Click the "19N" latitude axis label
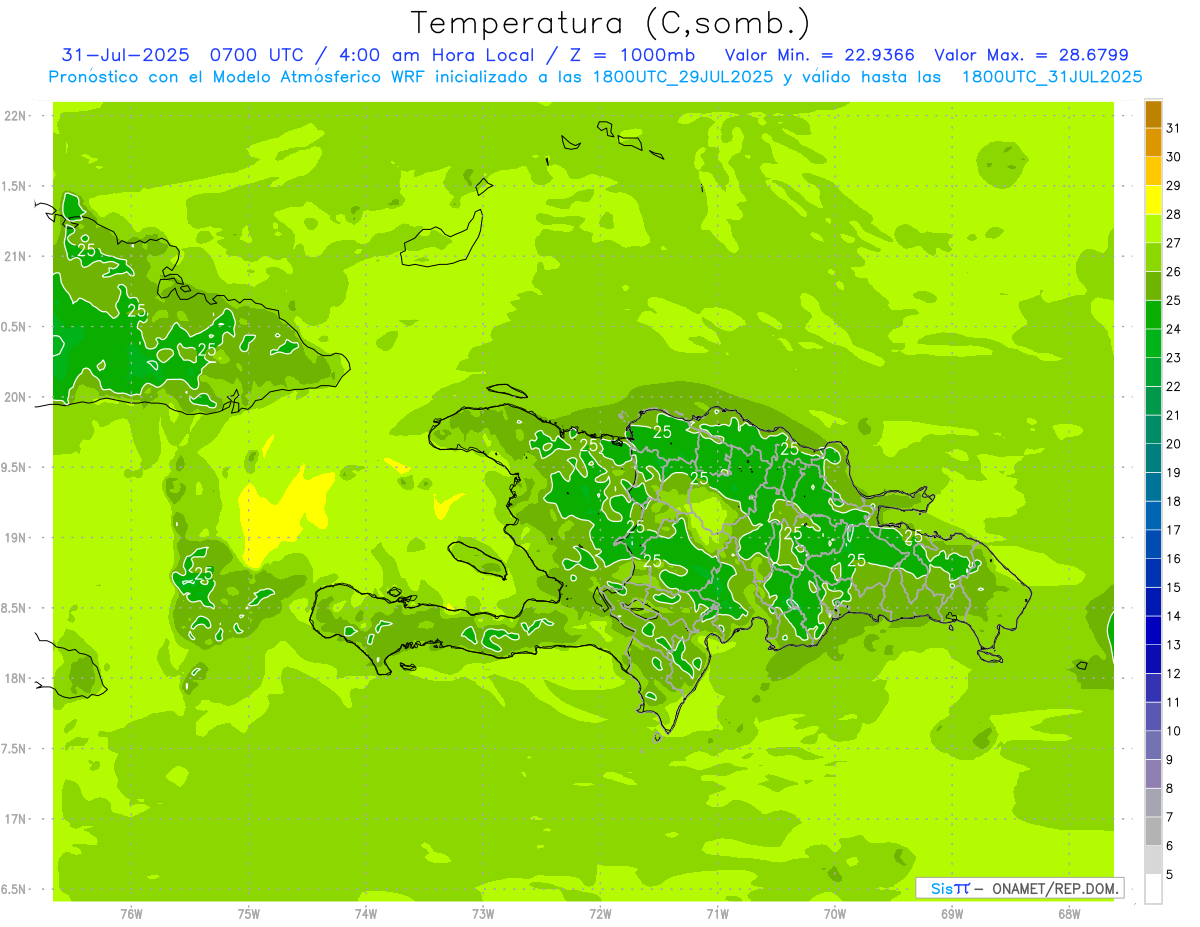1200x927 pixels. pyautogui.click(x=16, y=538)
